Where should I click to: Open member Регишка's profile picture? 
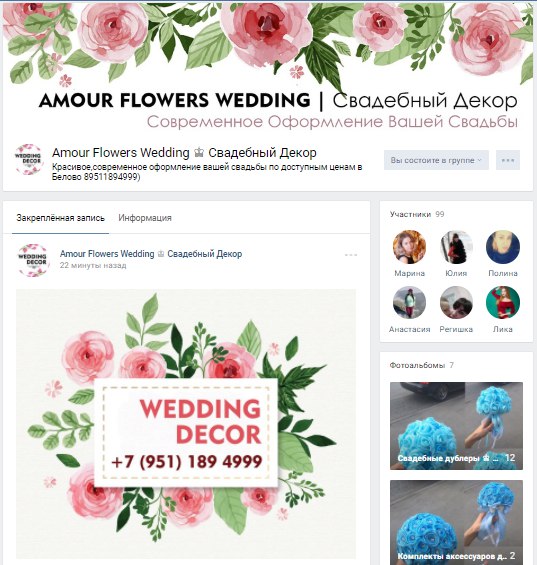456,303
